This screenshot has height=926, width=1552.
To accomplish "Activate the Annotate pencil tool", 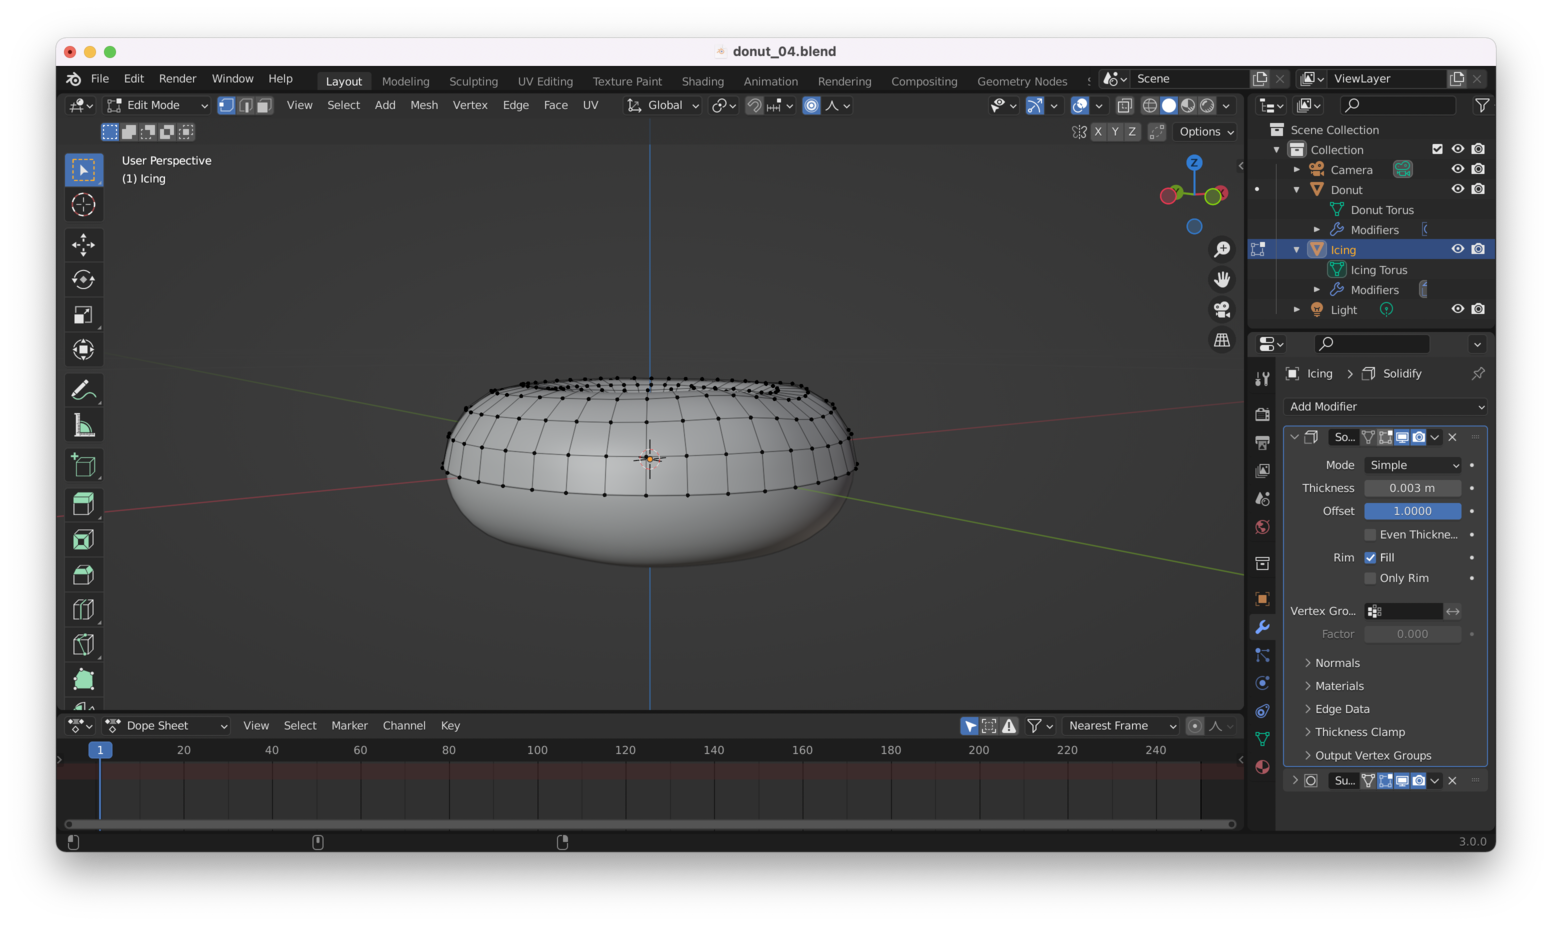I will pos(84,390).
